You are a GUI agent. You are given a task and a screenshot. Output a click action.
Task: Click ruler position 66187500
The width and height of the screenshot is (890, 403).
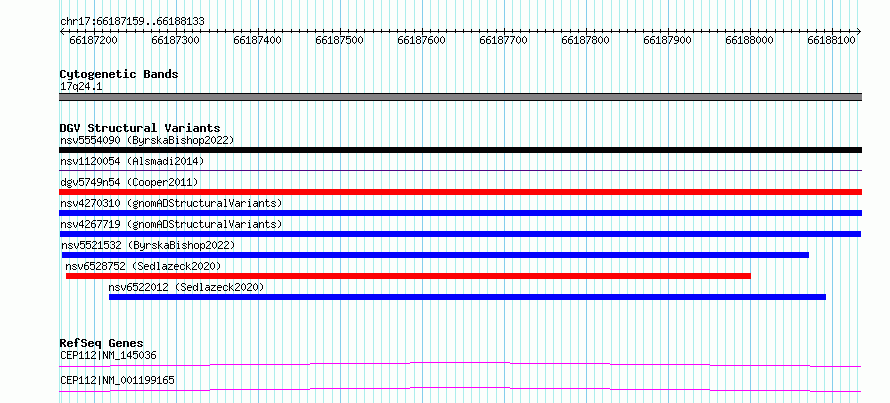341,40
